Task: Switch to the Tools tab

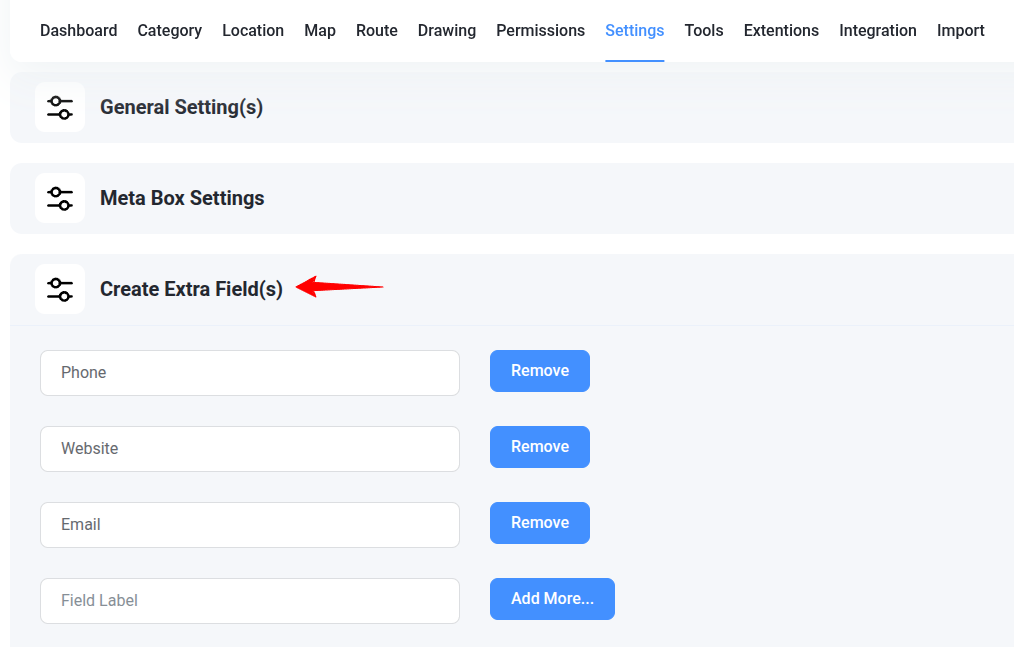Action: (x=704, y=30)
